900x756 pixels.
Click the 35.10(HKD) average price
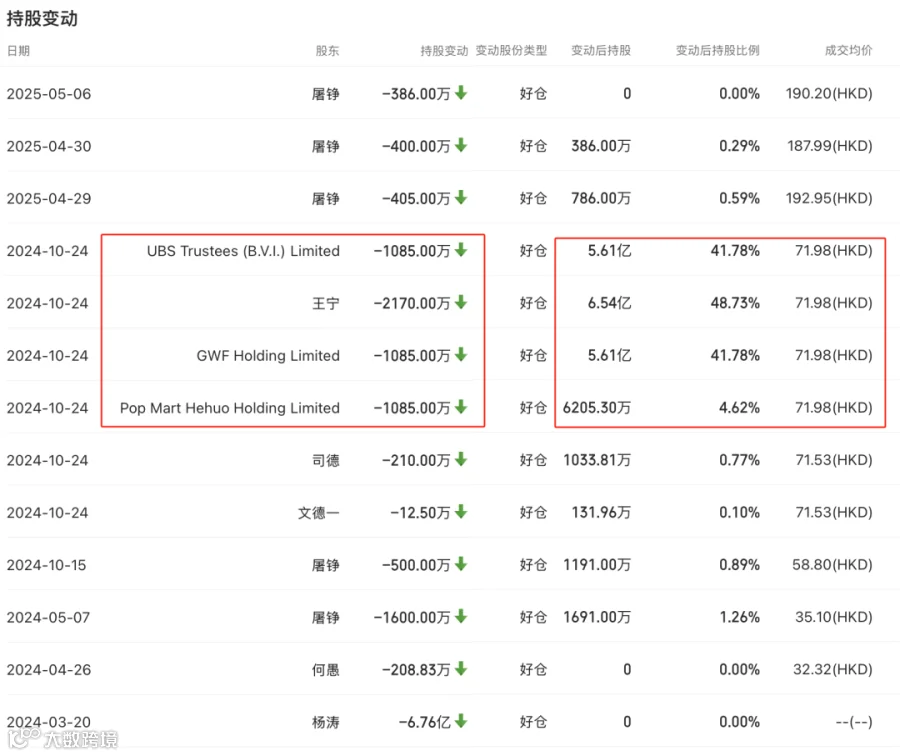(834, 618)
